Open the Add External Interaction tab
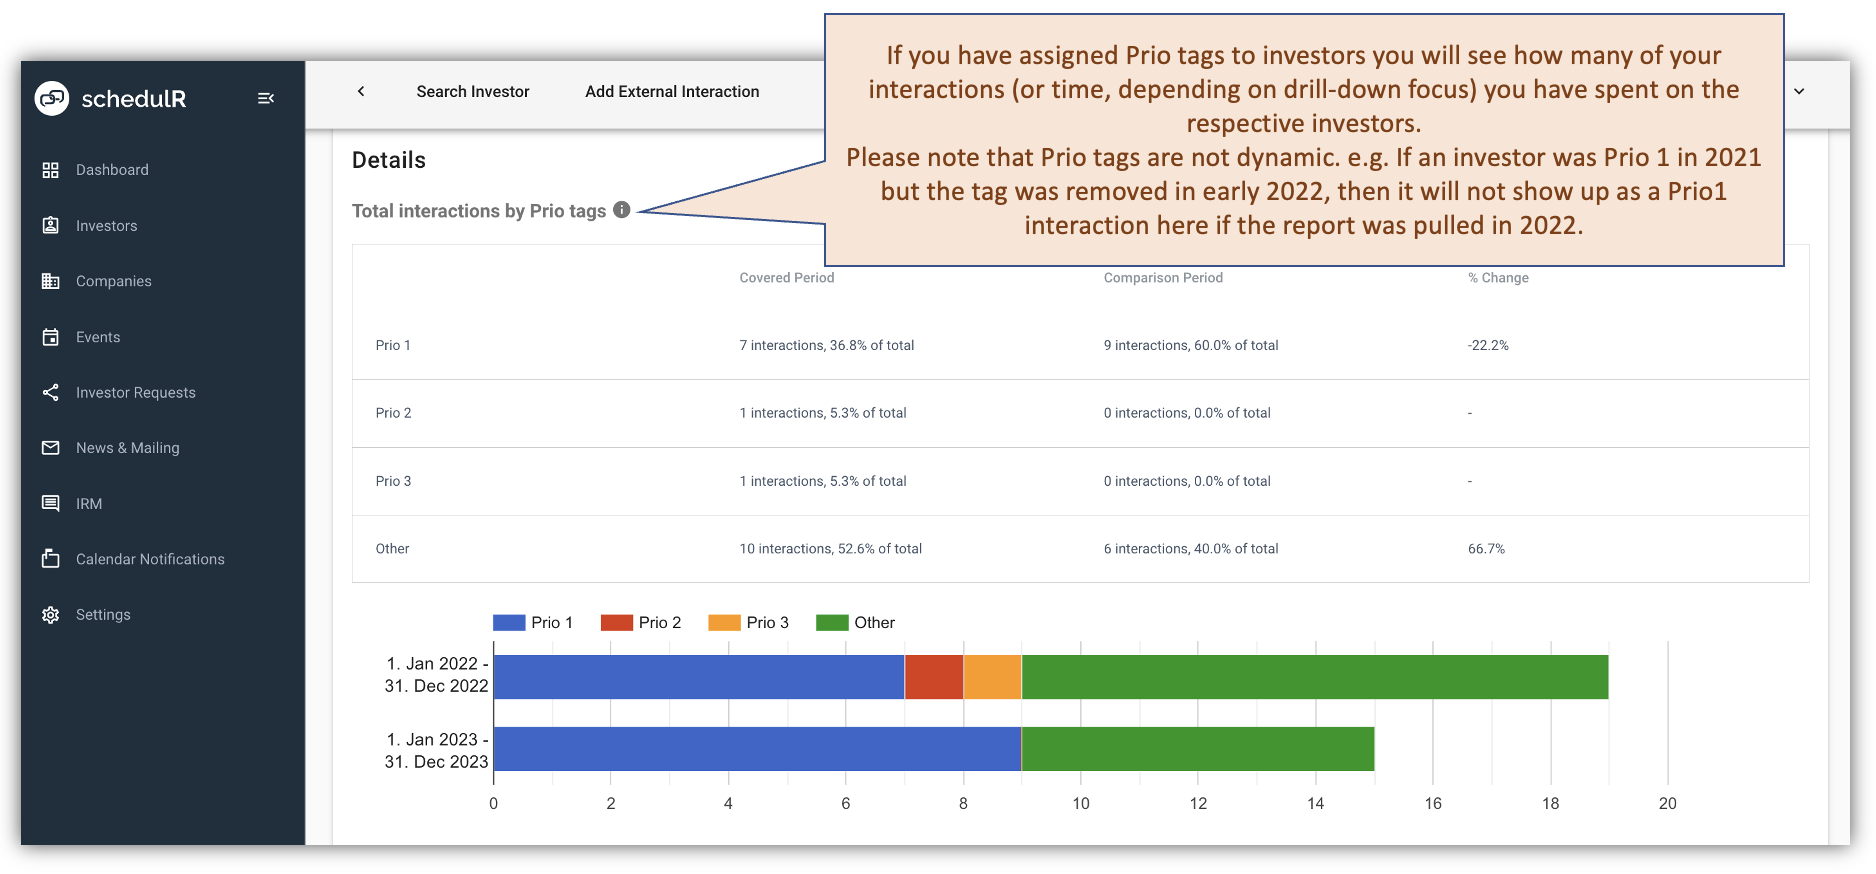 pos(671,91)
